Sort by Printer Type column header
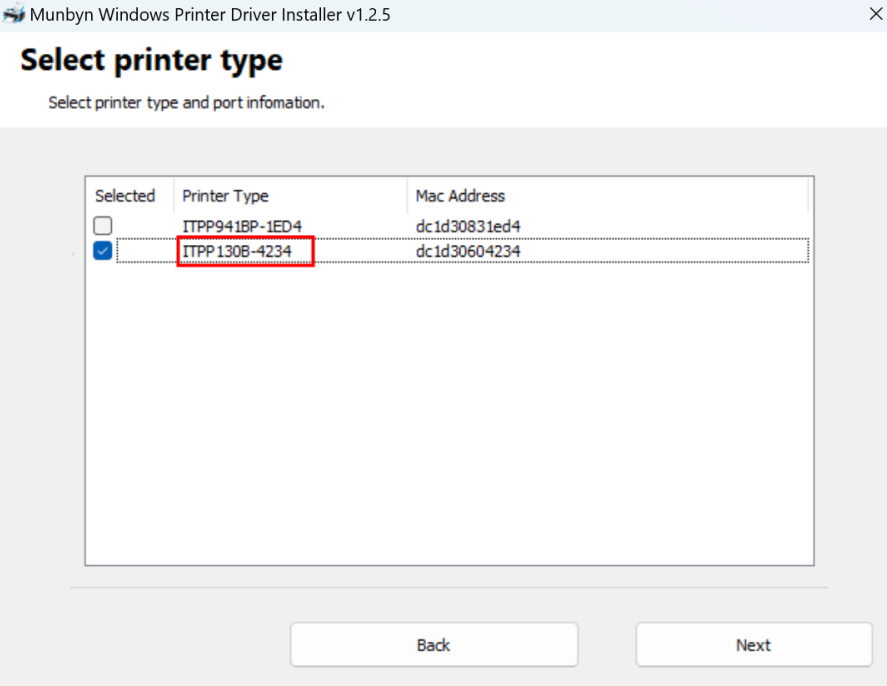This screenshot has width=887, height=686. [x=226, y=196]
